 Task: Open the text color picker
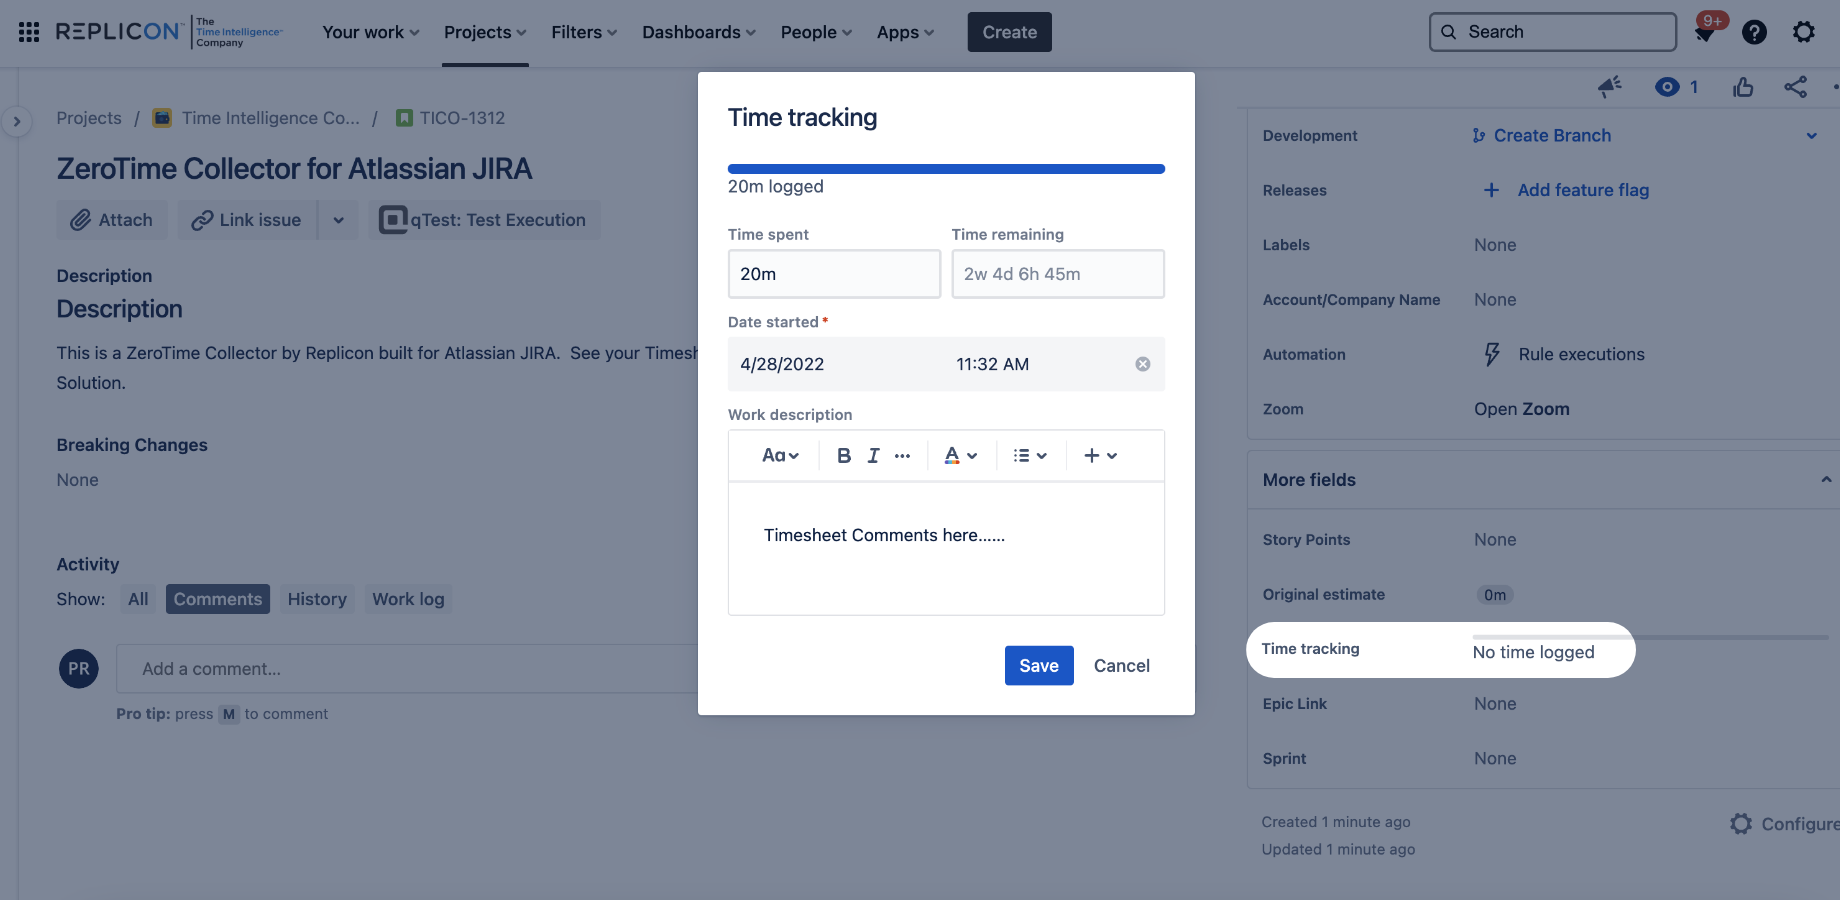pos(960,456)
